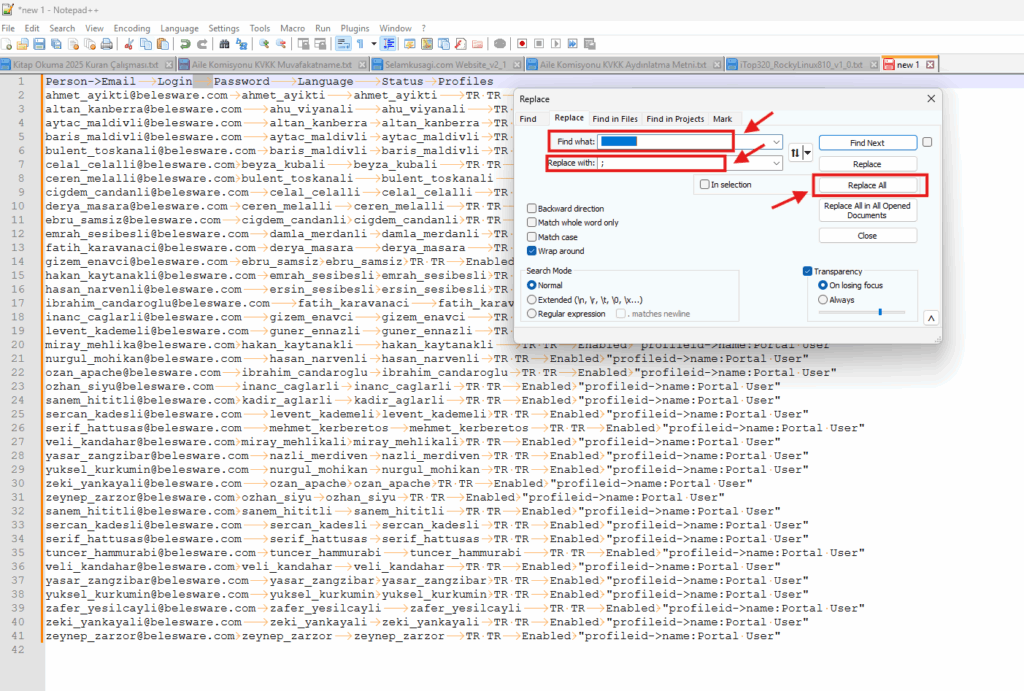1024x691 pixels.
Task: Expand the Replace with history dropdown
Action: tap(776, 163)
